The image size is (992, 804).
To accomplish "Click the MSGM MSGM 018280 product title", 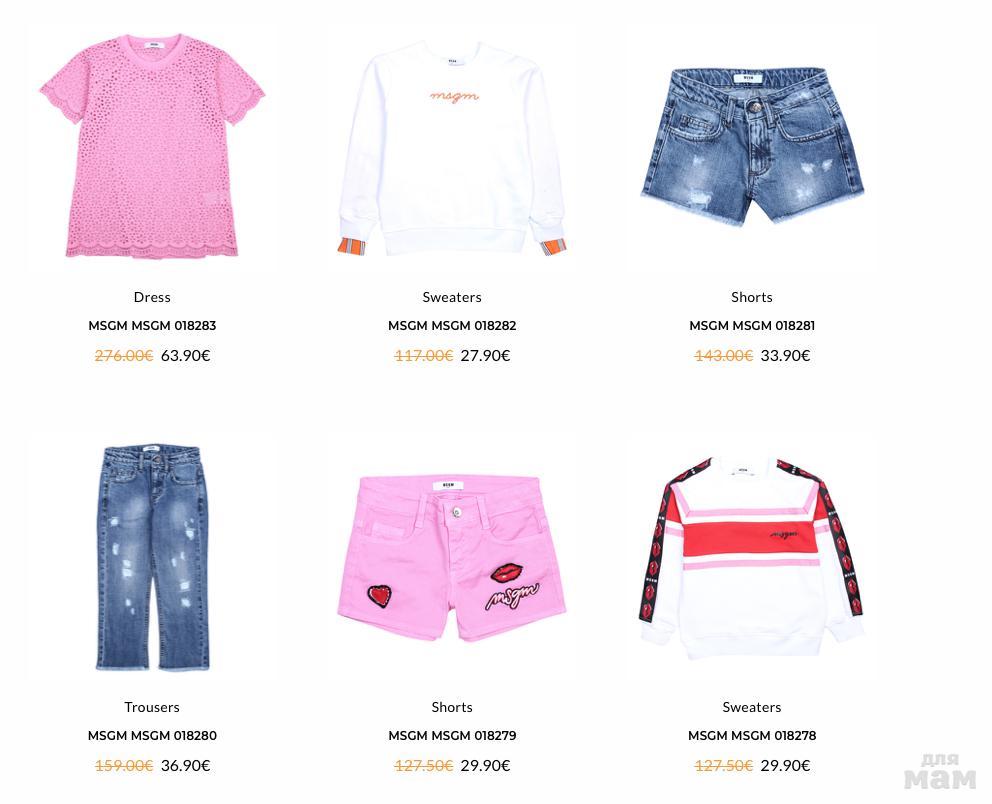I will coord(152,736).
